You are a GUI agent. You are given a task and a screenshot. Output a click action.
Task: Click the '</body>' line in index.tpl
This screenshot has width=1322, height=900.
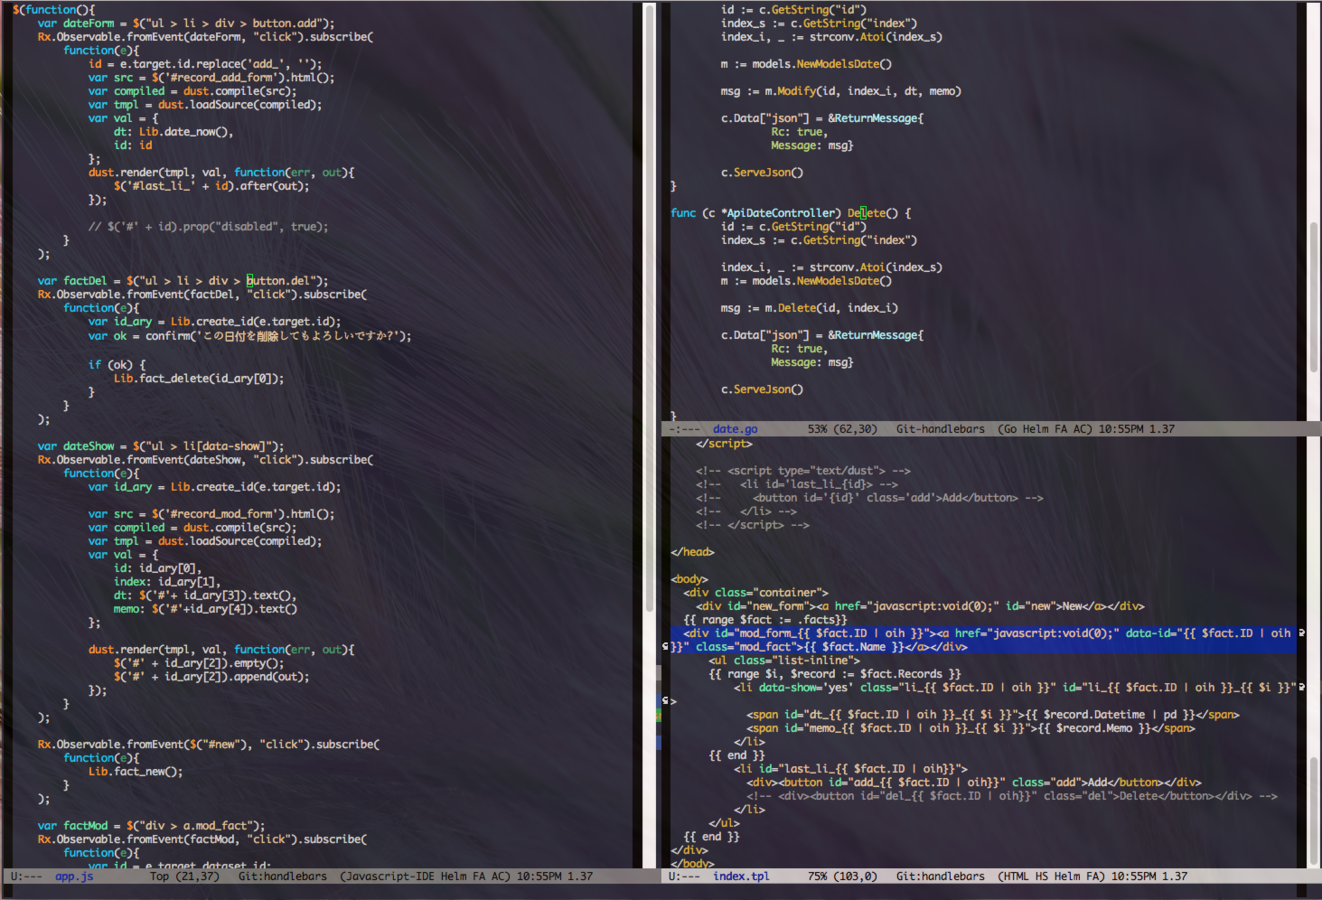[693, 864]
